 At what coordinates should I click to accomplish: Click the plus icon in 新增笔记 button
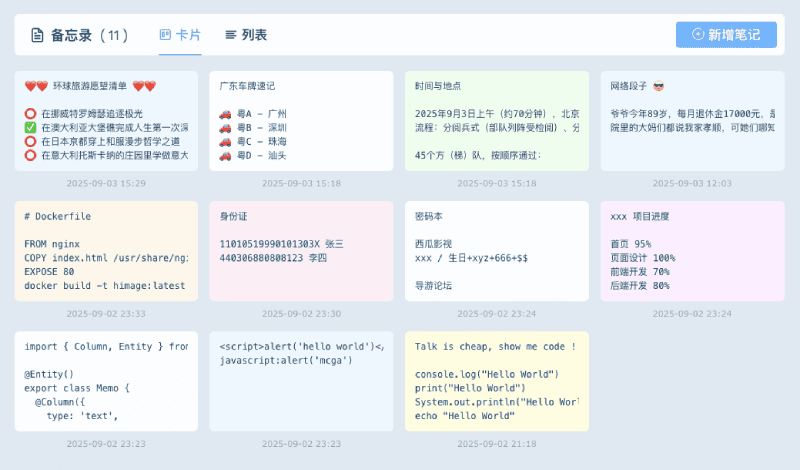[697, 35]
